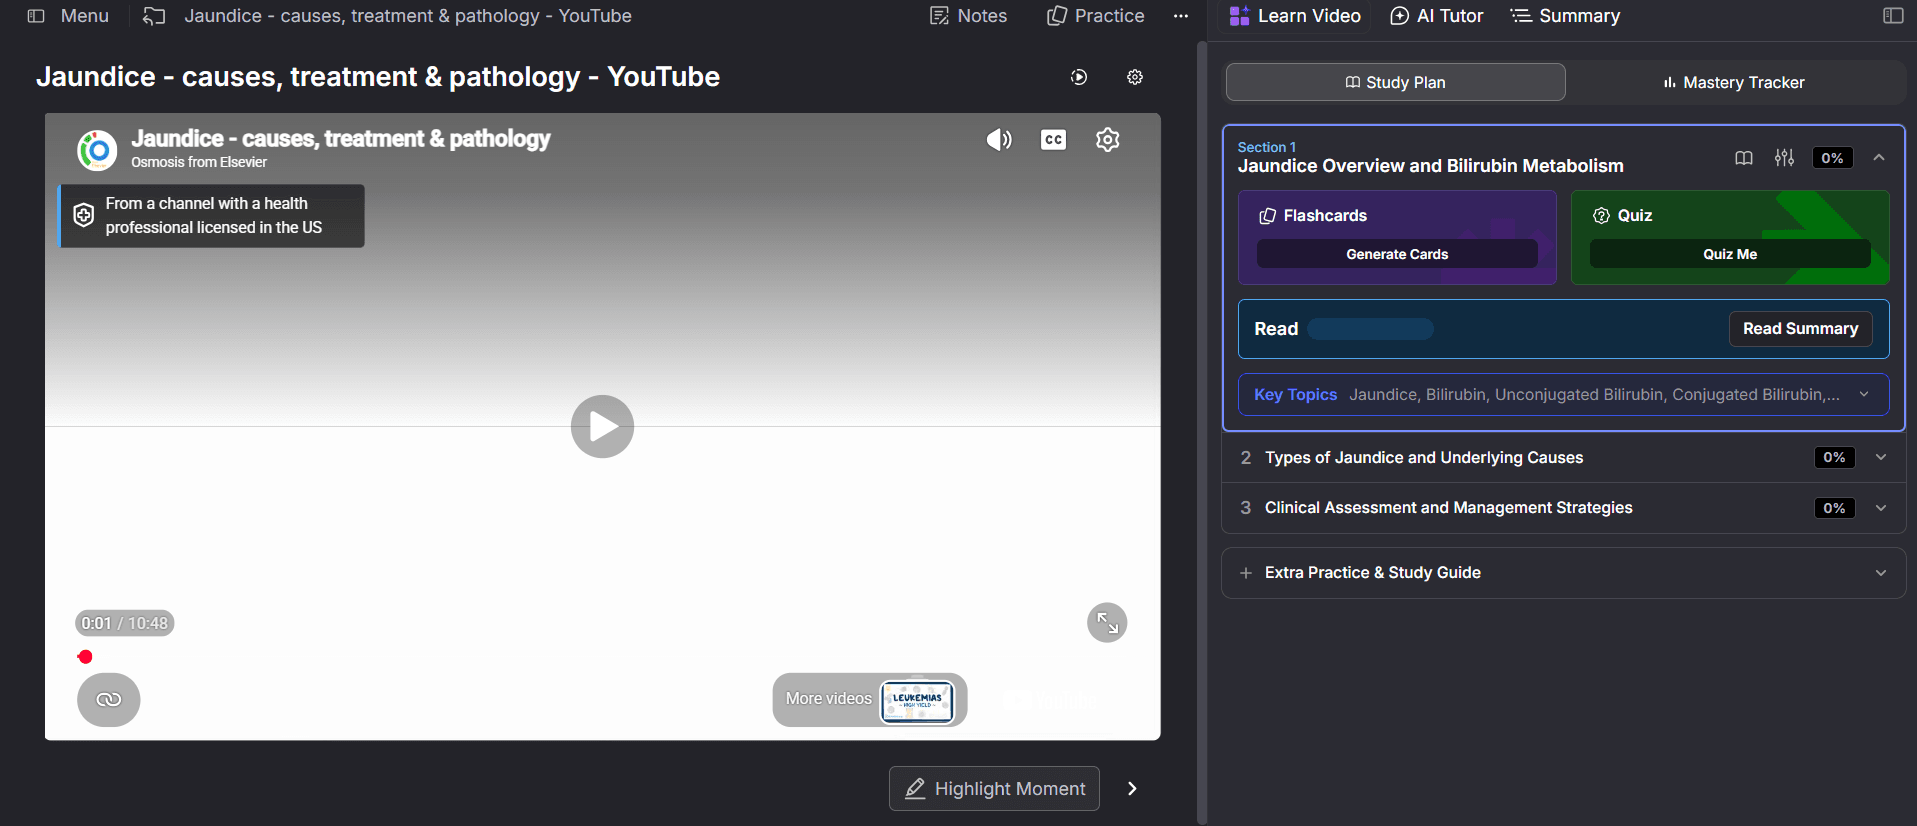Screen dimensions: 1917x826
Task: Click the vertical scrollbar between panels
Action: point(1202,433)
